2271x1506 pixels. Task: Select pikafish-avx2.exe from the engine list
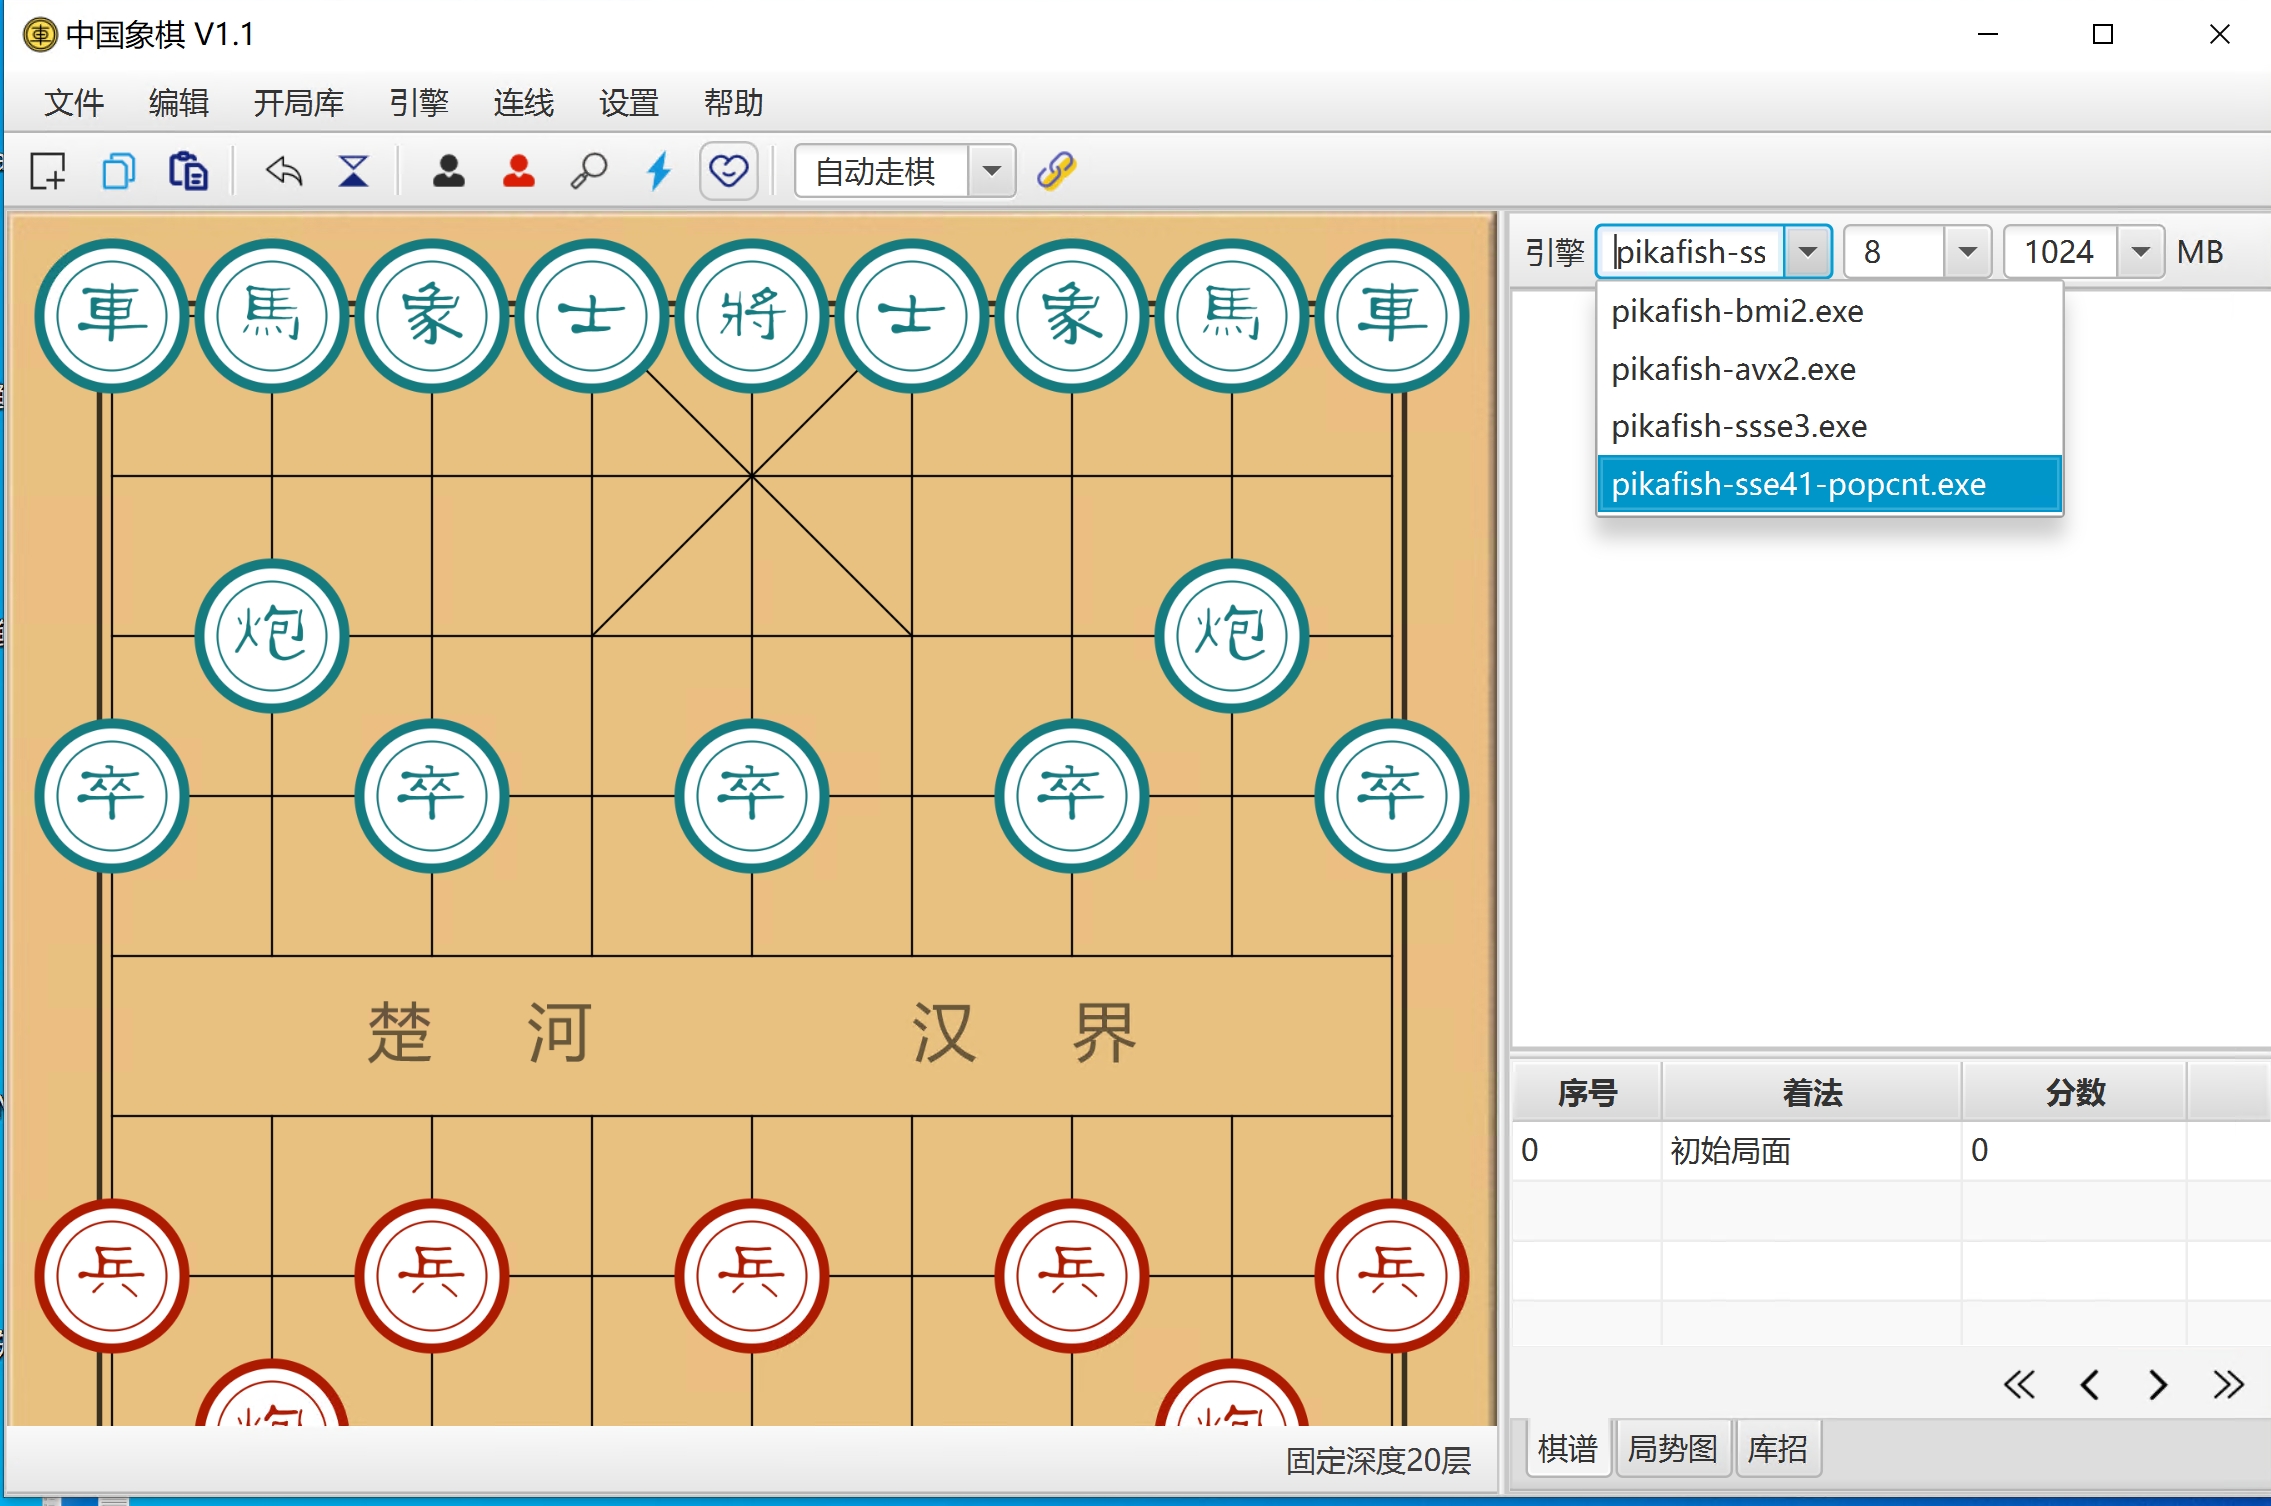1830,369
